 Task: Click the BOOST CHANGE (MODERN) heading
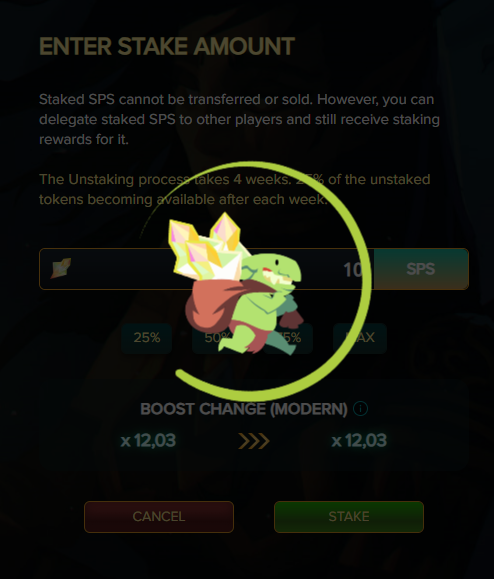(244, 409)
